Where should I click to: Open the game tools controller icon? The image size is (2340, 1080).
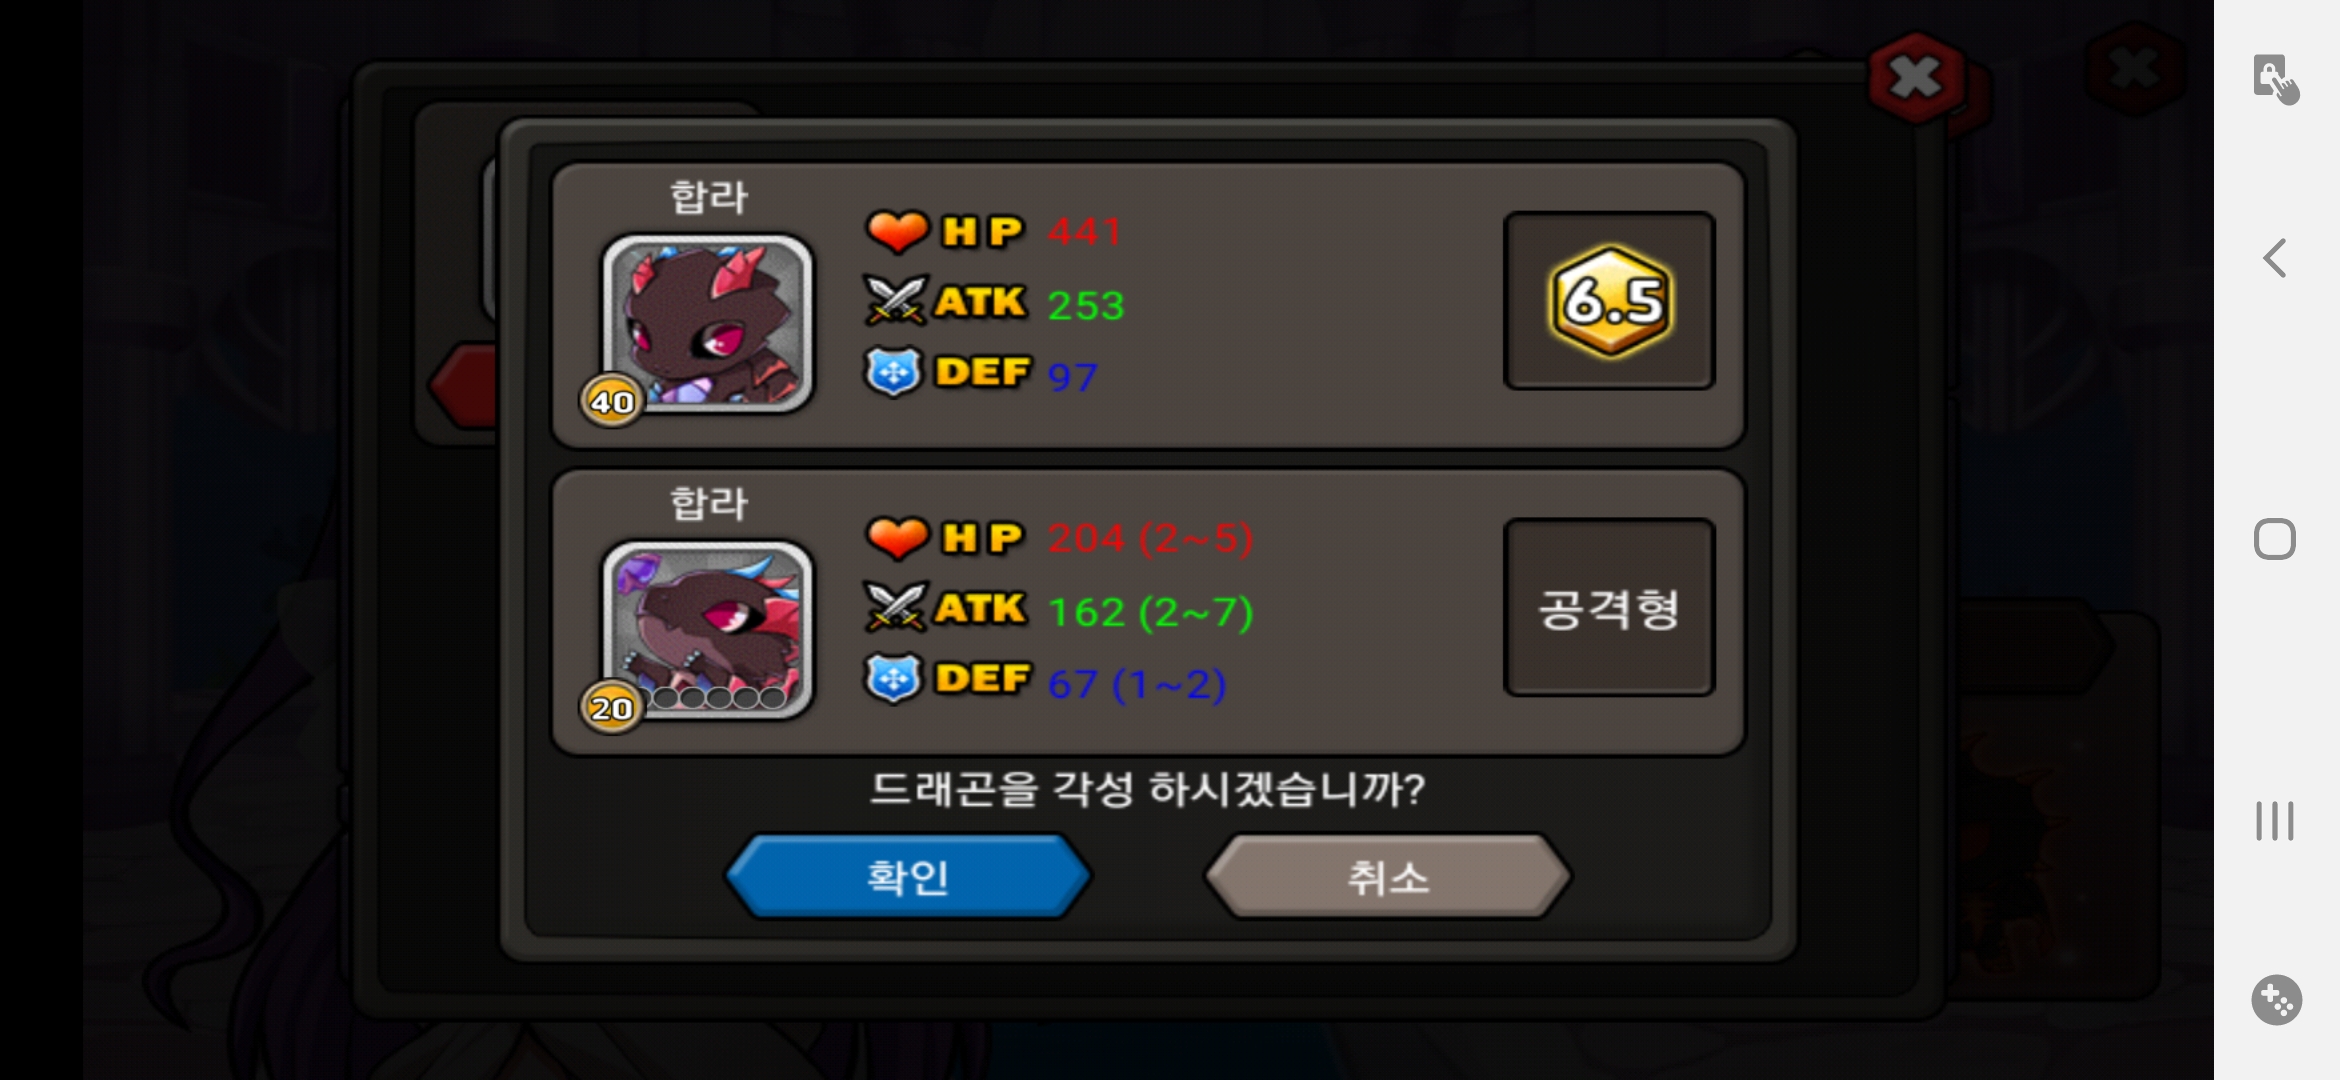[2277, 1000]
